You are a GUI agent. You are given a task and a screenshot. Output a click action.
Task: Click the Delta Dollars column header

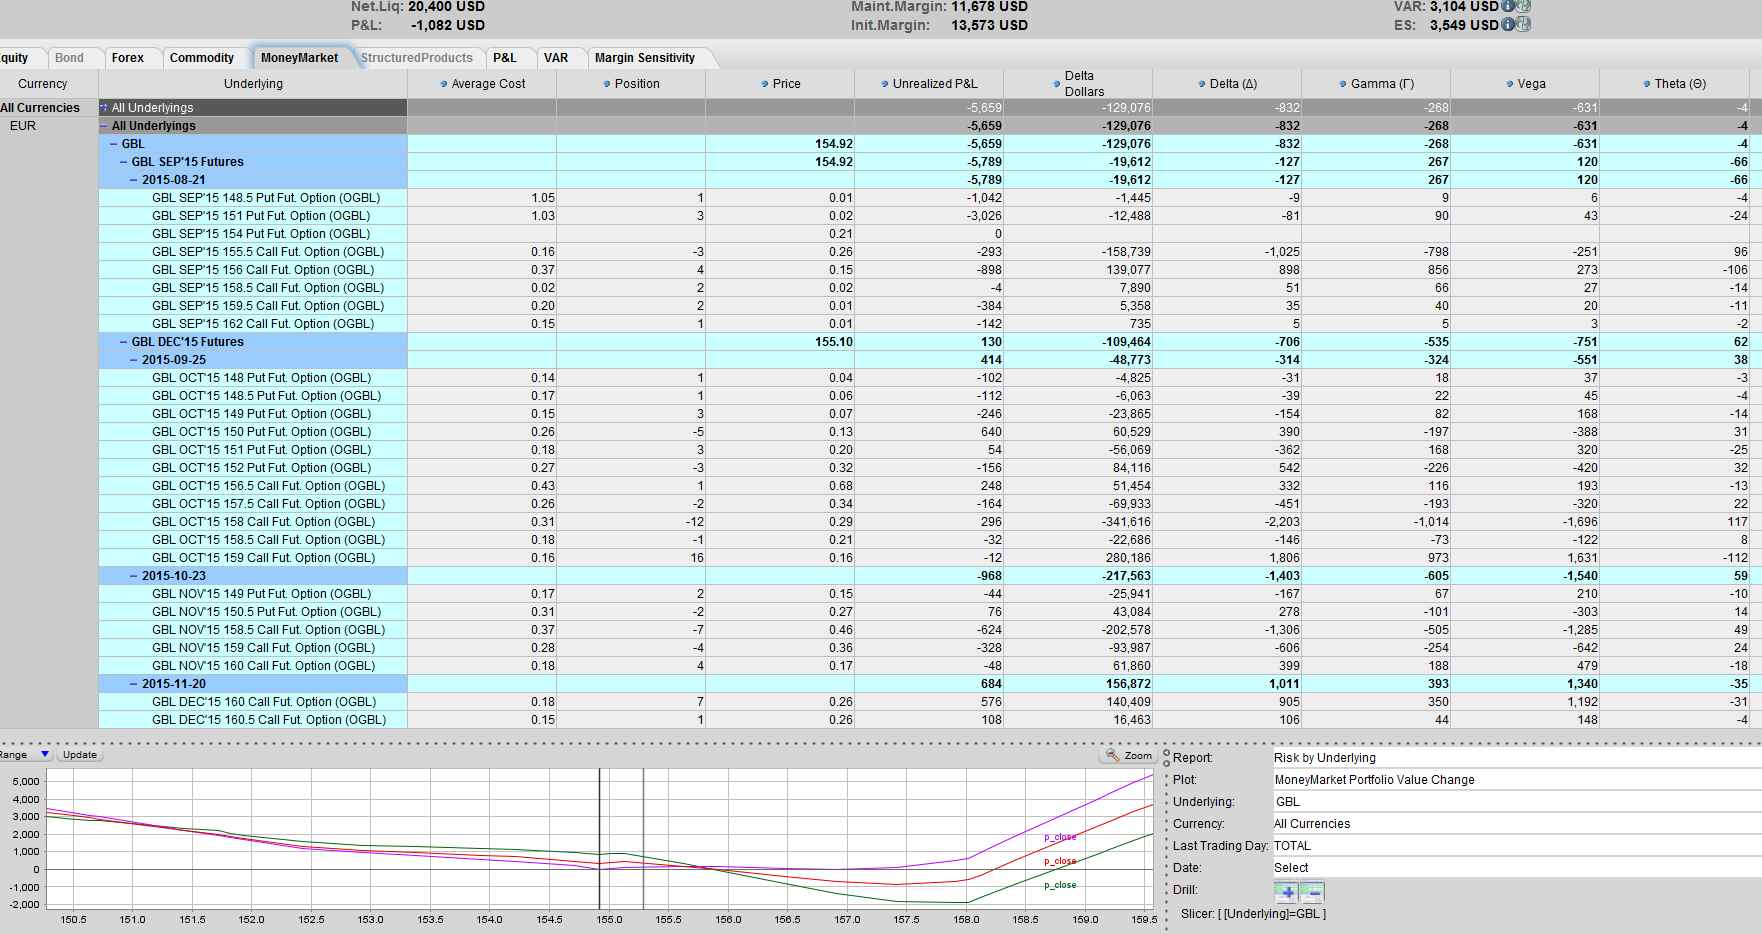tap(1078, 84)
